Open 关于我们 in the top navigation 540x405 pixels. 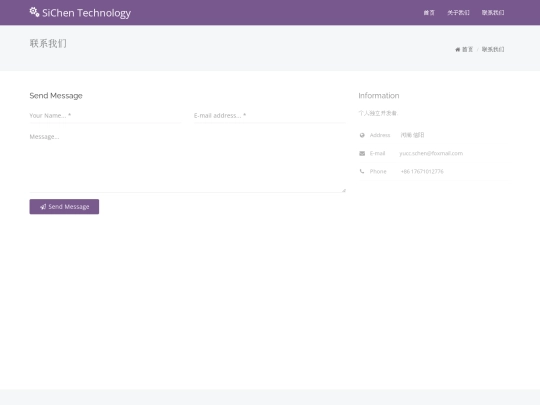458,13
